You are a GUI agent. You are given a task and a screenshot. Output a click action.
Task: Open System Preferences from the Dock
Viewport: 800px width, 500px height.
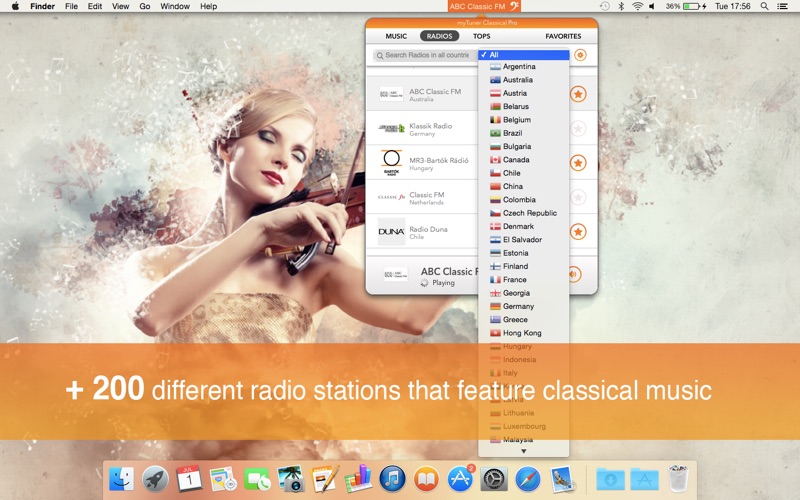[x=494, y=479]
